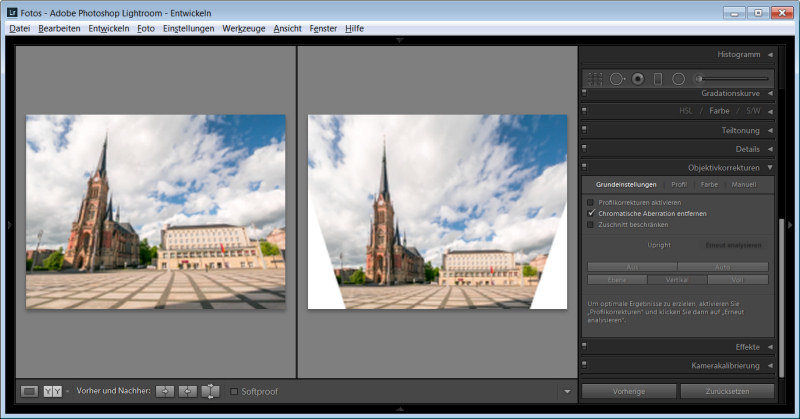
Task: Swap before and after settings icon
Action: pos(210,391)
